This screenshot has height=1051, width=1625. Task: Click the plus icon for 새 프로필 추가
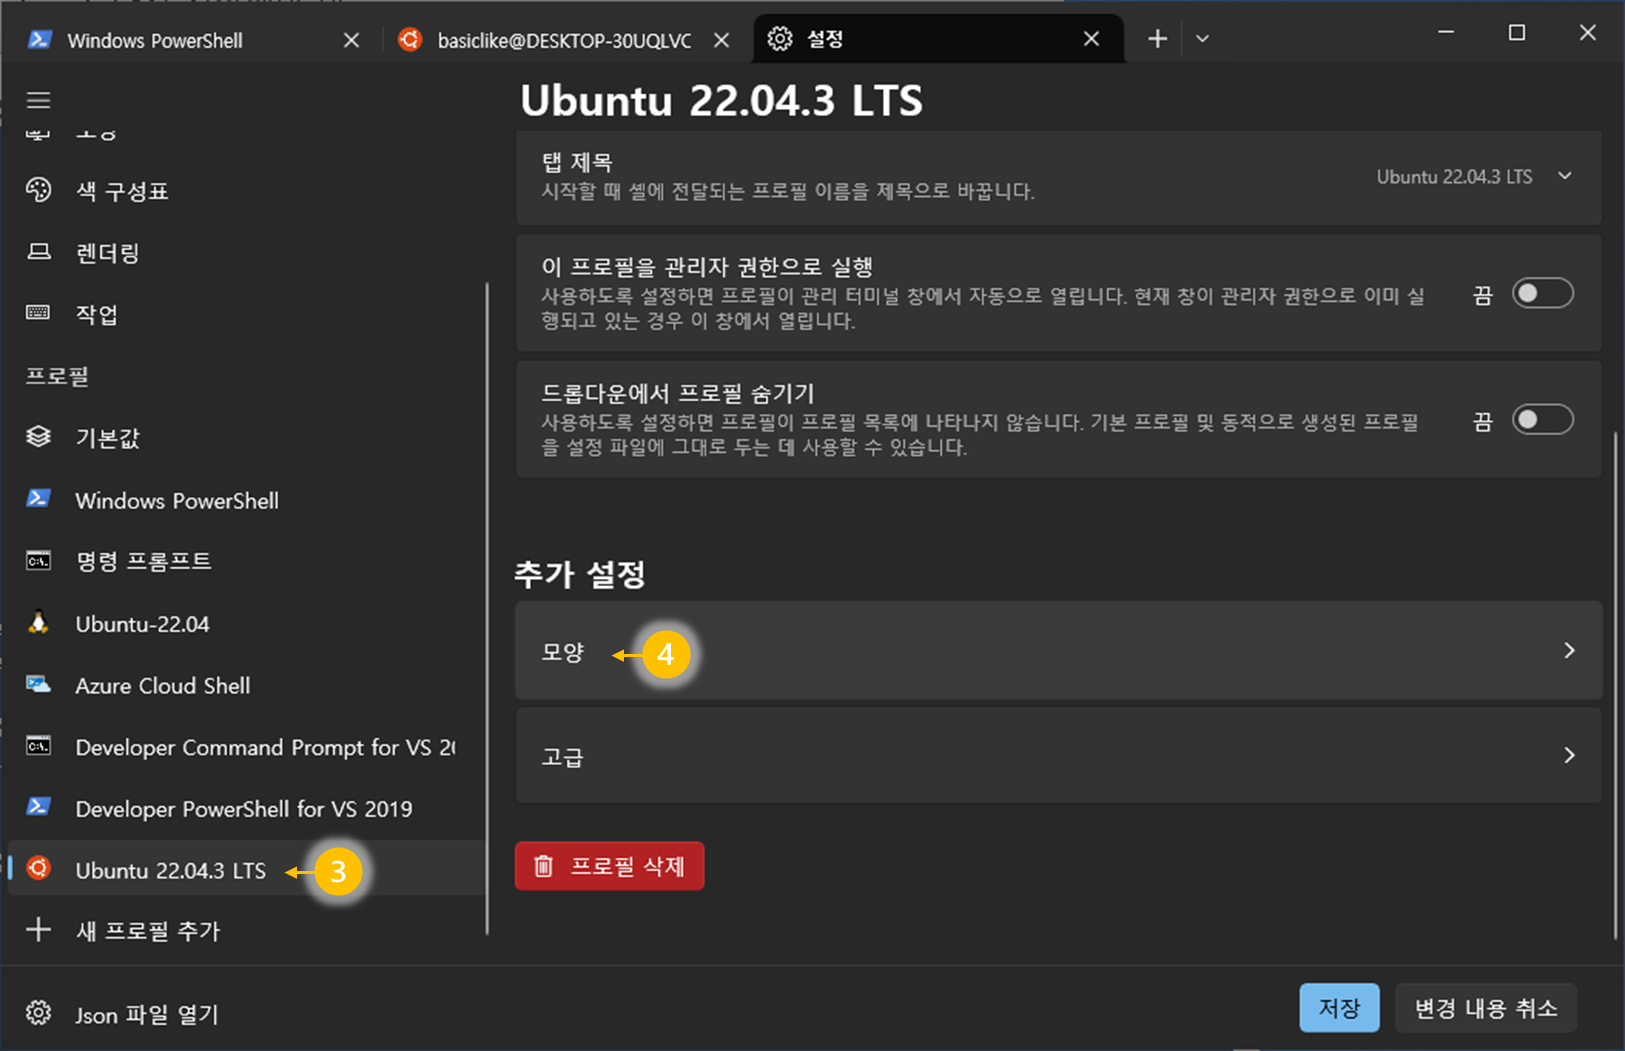point(38,929)
